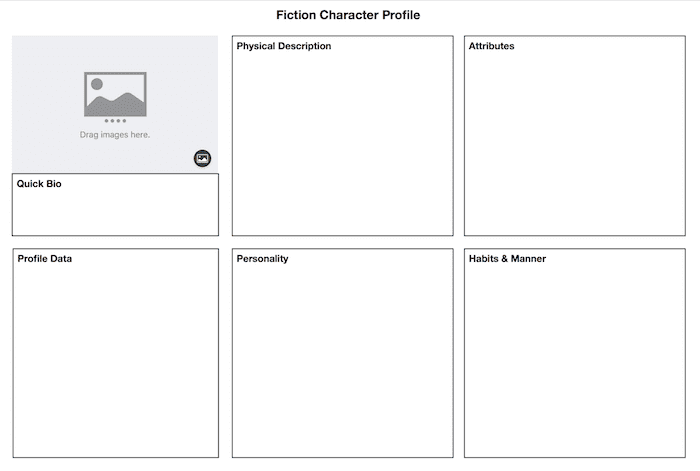The image size is (700, 471).
Task: Click the gray landscape picture placeholder icon
Action: [x=115, y=94]
